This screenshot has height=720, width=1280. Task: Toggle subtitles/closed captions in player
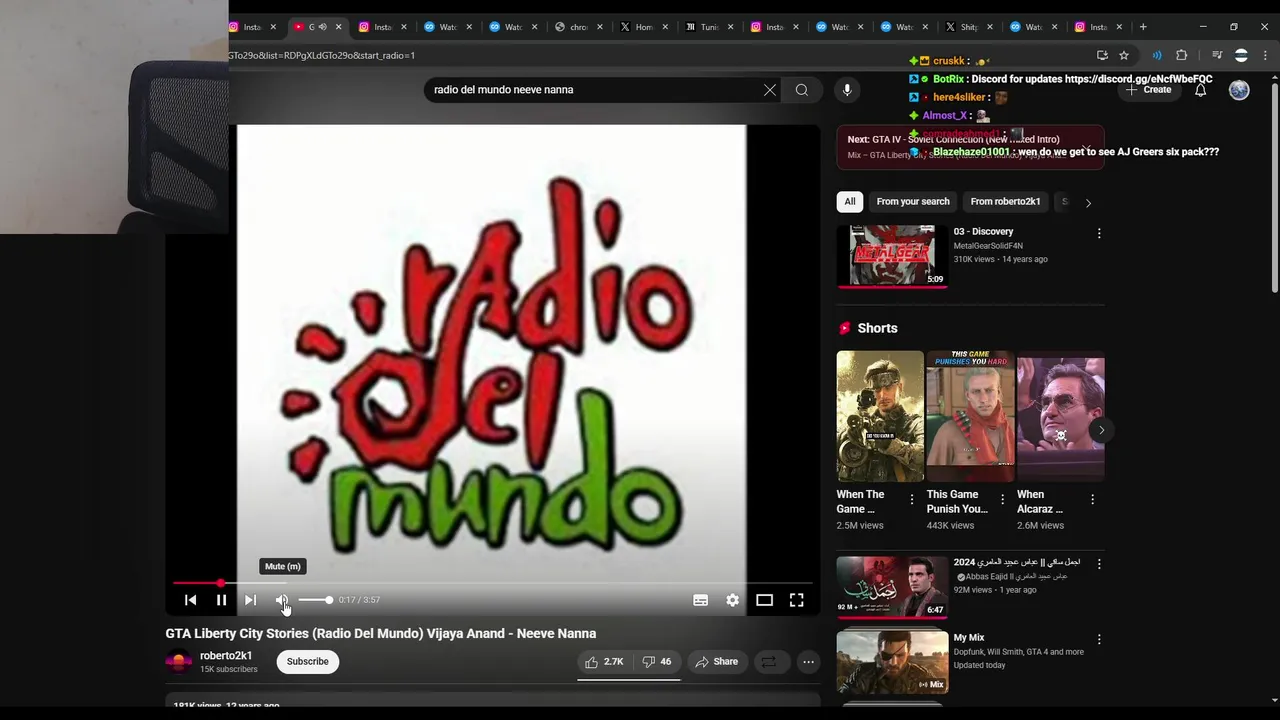(701, 600)
